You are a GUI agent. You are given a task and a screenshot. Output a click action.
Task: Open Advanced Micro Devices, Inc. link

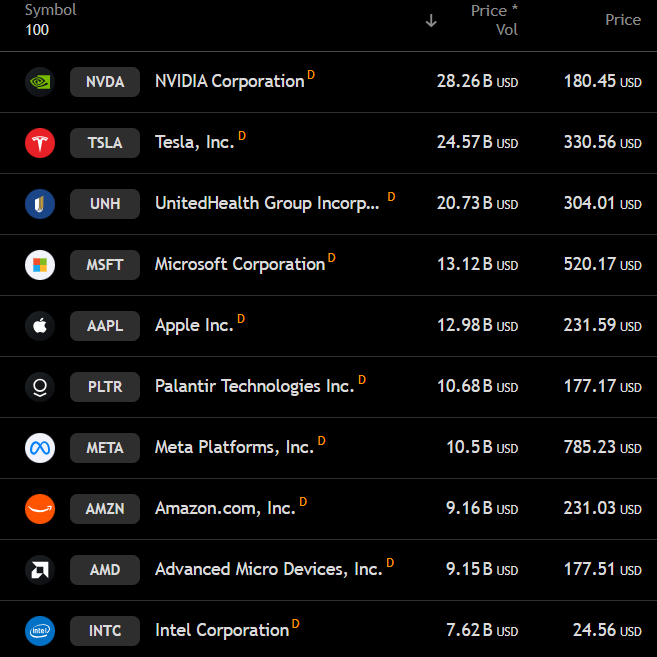269,569
